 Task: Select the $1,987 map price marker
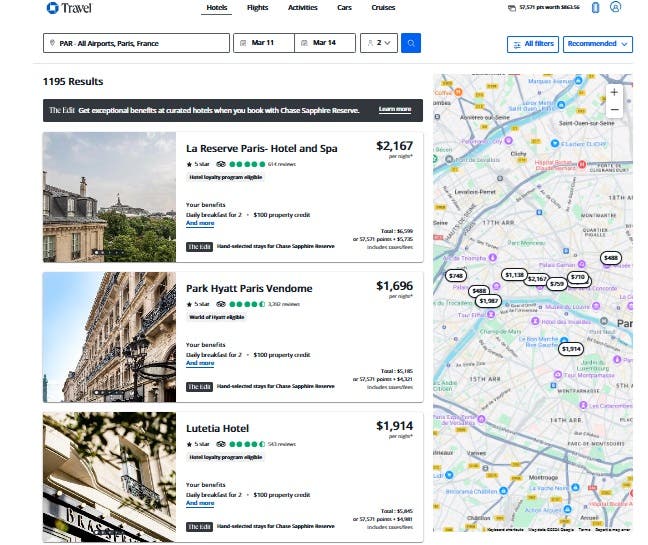tap(488, 301)
